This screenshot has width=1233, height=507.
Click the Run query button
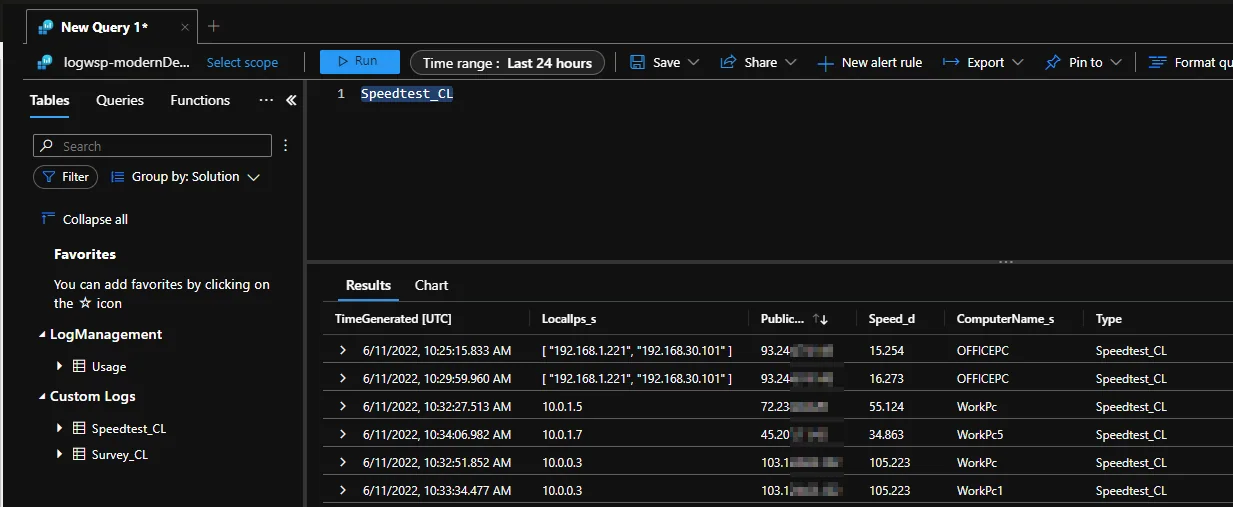click(359, 62)
